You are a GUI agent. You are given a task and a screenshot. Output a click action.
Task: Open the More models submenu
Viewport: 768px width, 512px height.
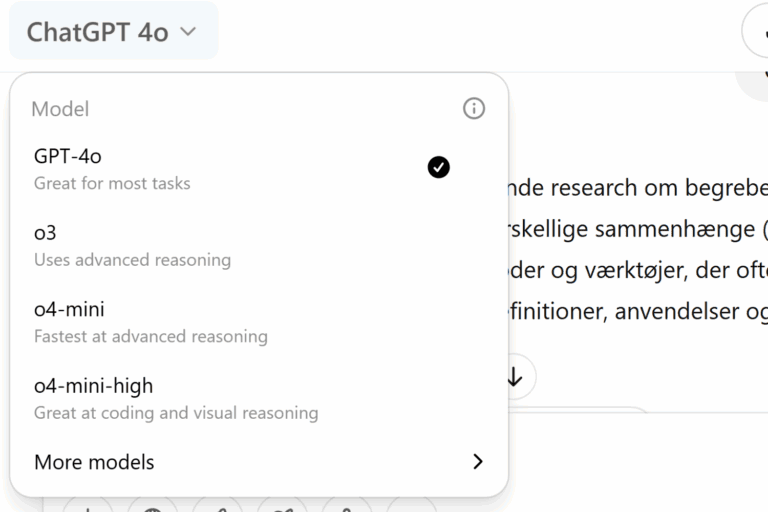coord(259,462)
